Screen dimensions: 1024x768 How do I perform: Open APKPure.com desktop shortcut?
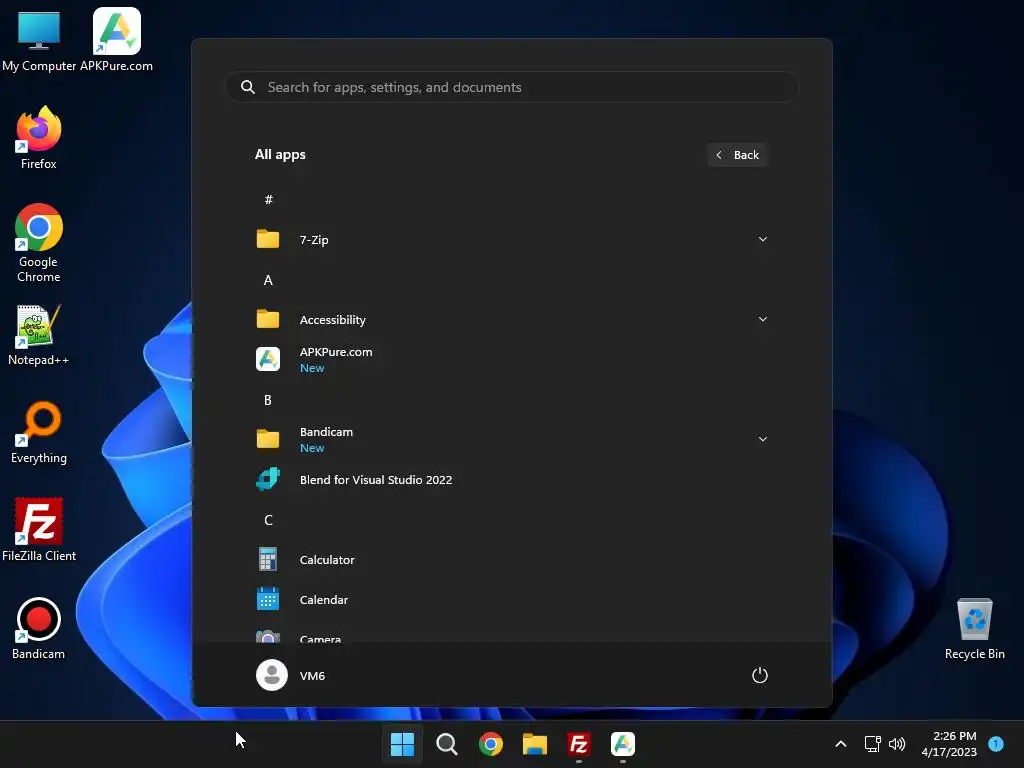click(116, 40)
